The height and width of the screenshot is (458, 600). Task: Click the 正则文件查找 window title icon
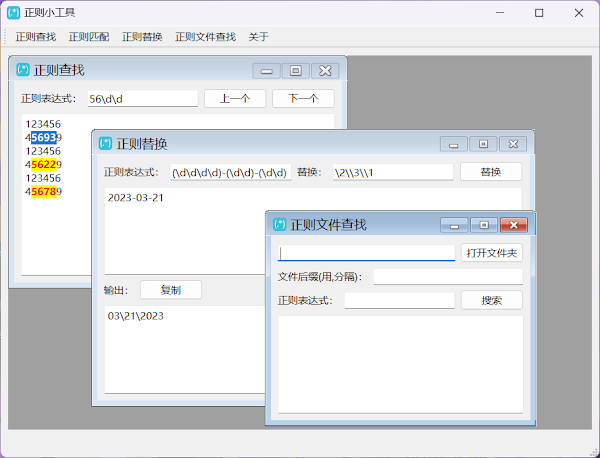279,224
